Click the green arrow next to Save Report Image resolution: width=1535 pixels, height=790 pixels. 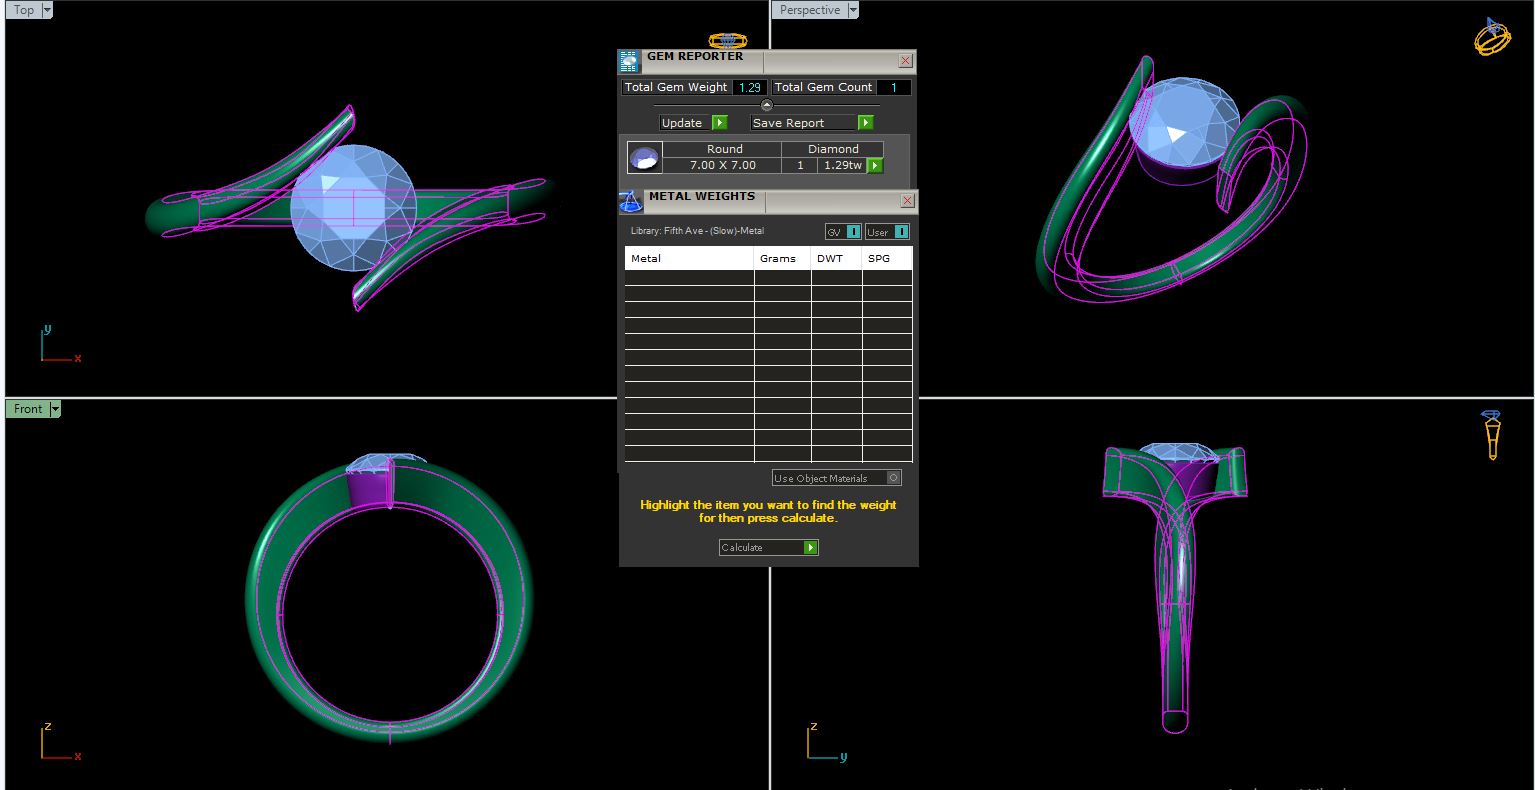(x=865, y=122)
